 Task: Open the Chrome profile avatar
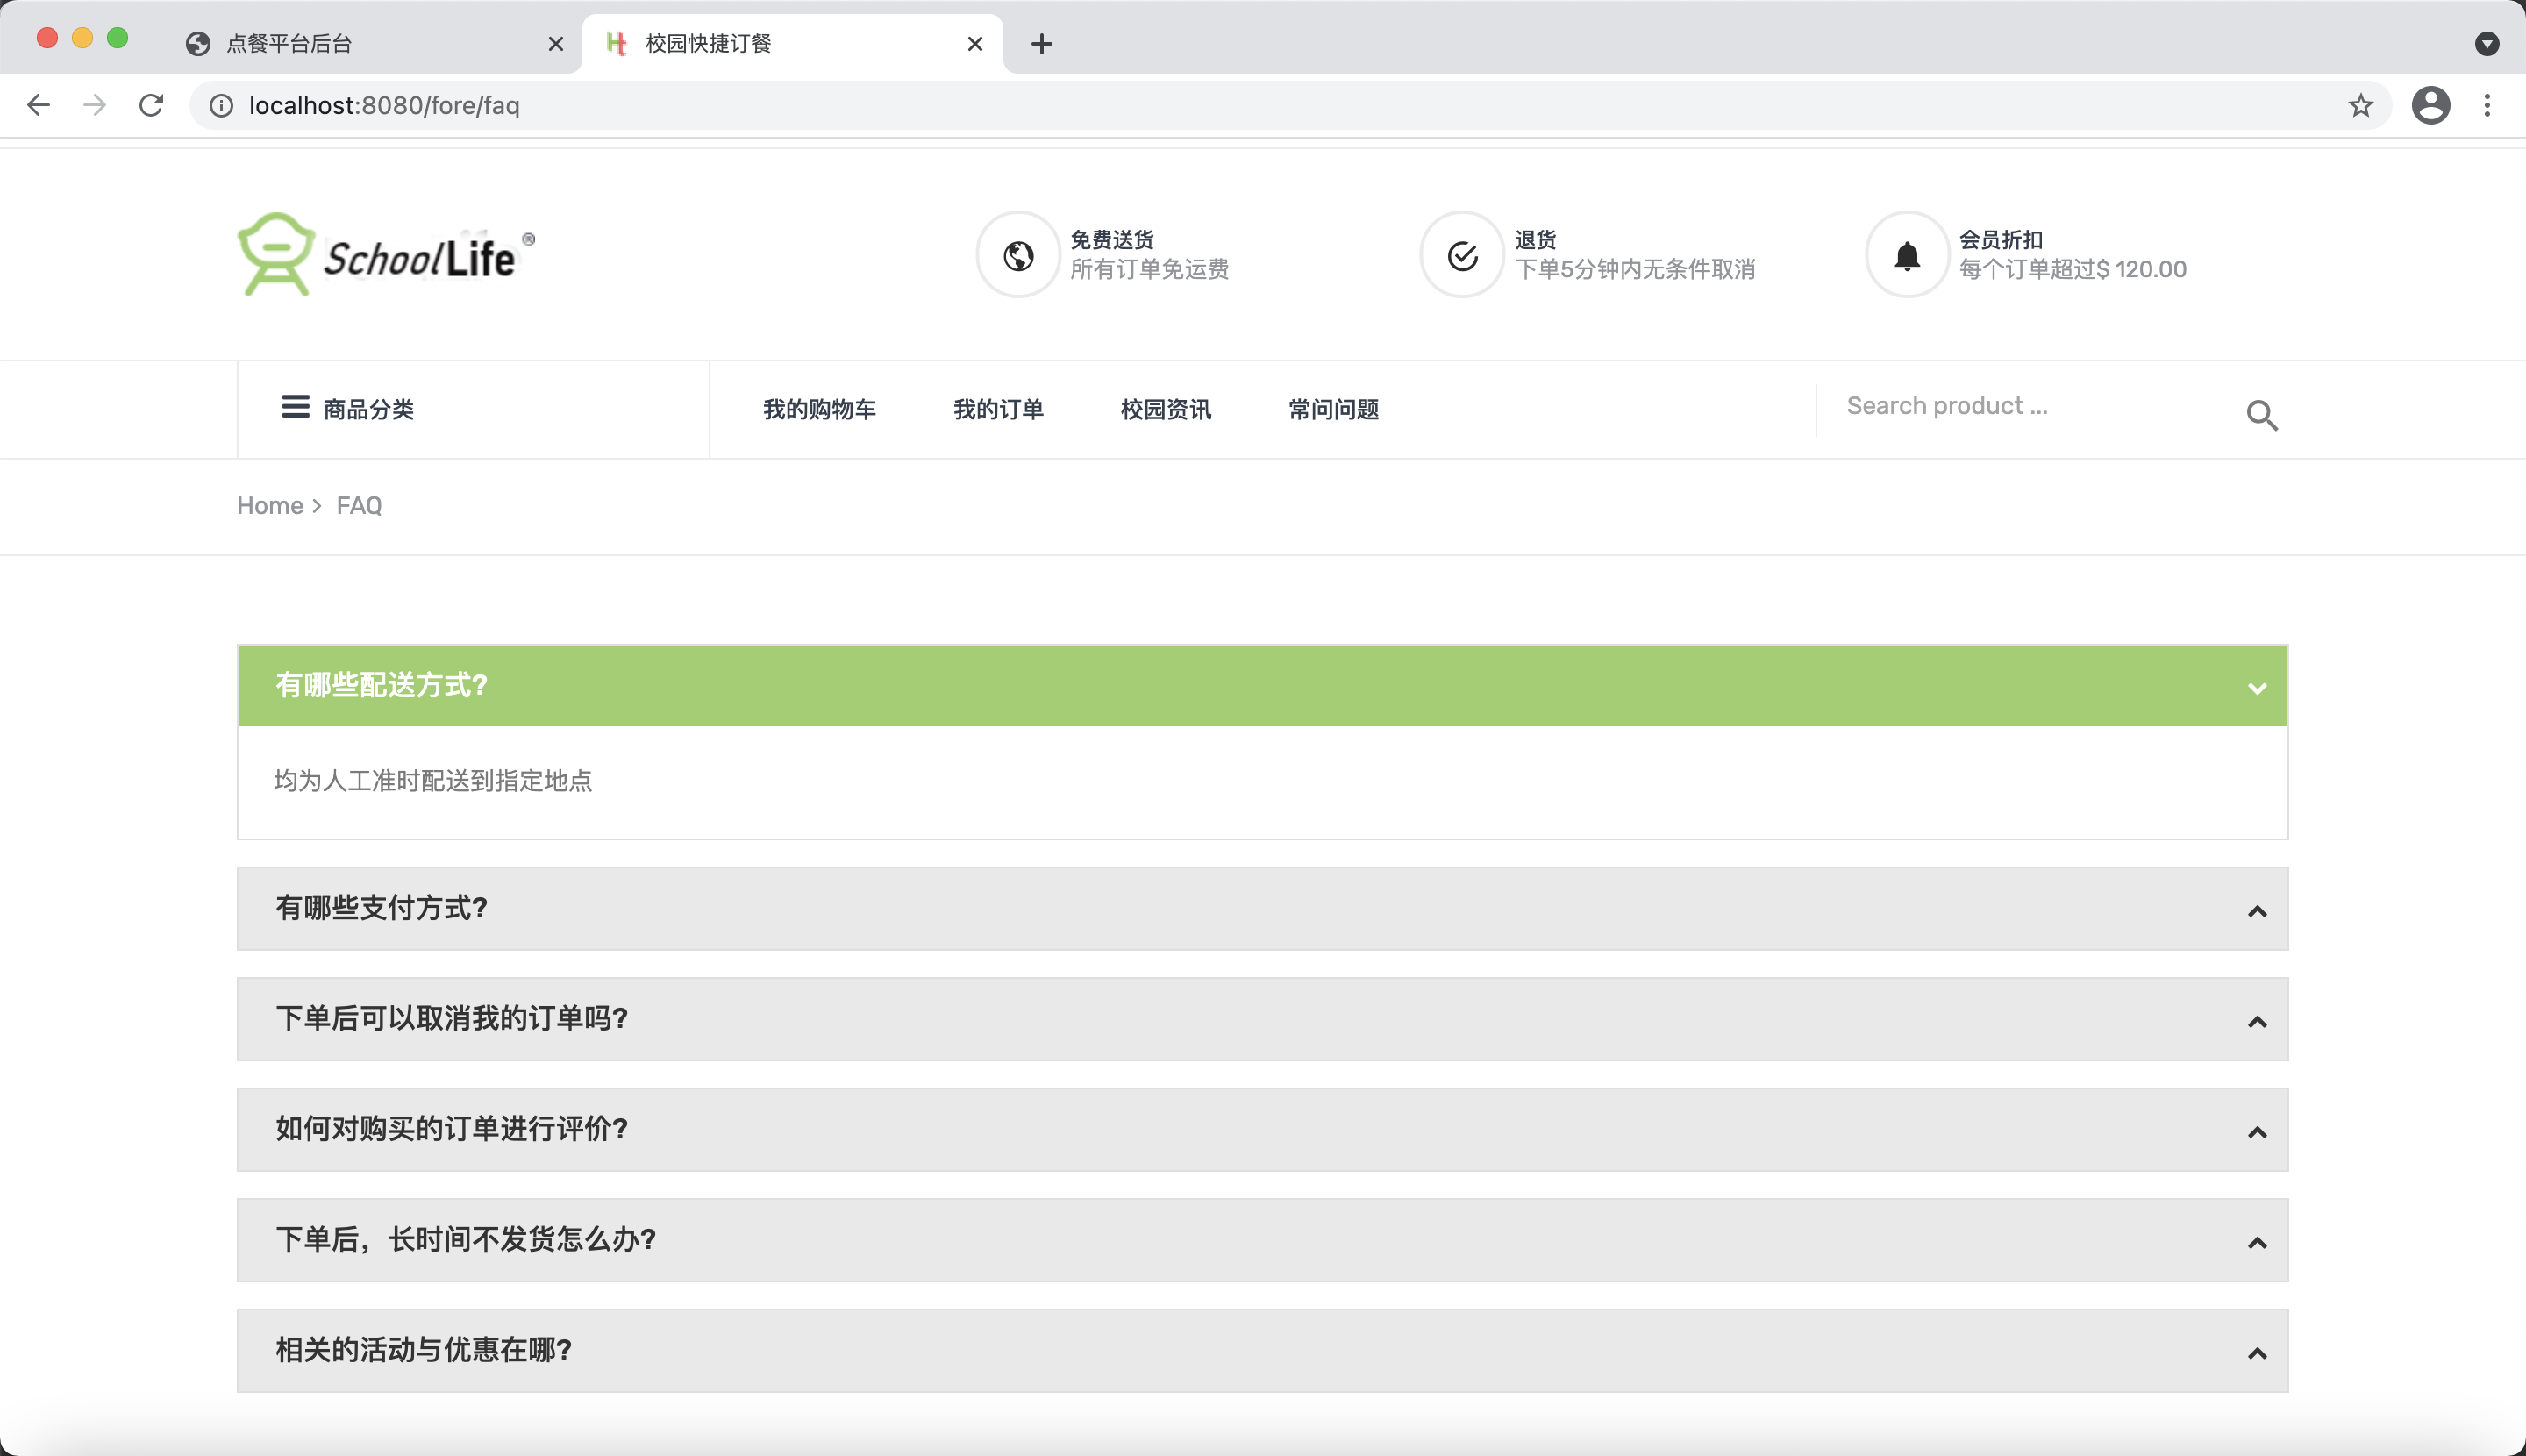[2430, 105]
